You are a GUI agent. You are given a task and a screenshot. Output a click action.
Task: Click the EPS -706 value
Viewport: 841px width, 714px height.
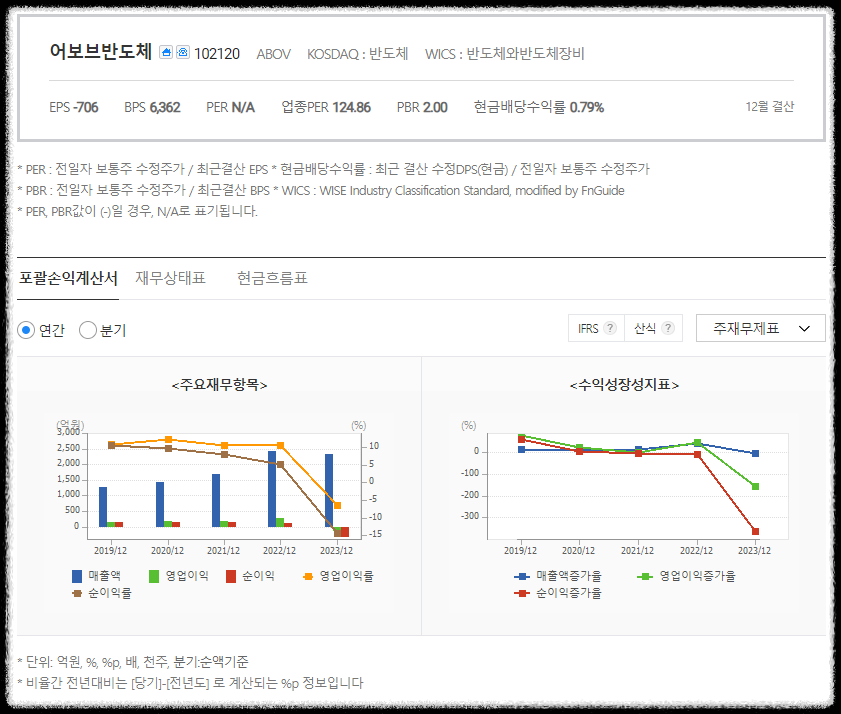coord(74,107)
